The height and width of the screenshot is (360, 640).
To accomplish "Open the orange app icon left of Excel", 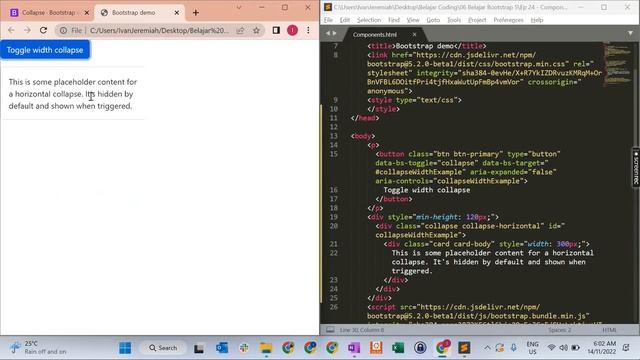I will click(x=376, y=348).
